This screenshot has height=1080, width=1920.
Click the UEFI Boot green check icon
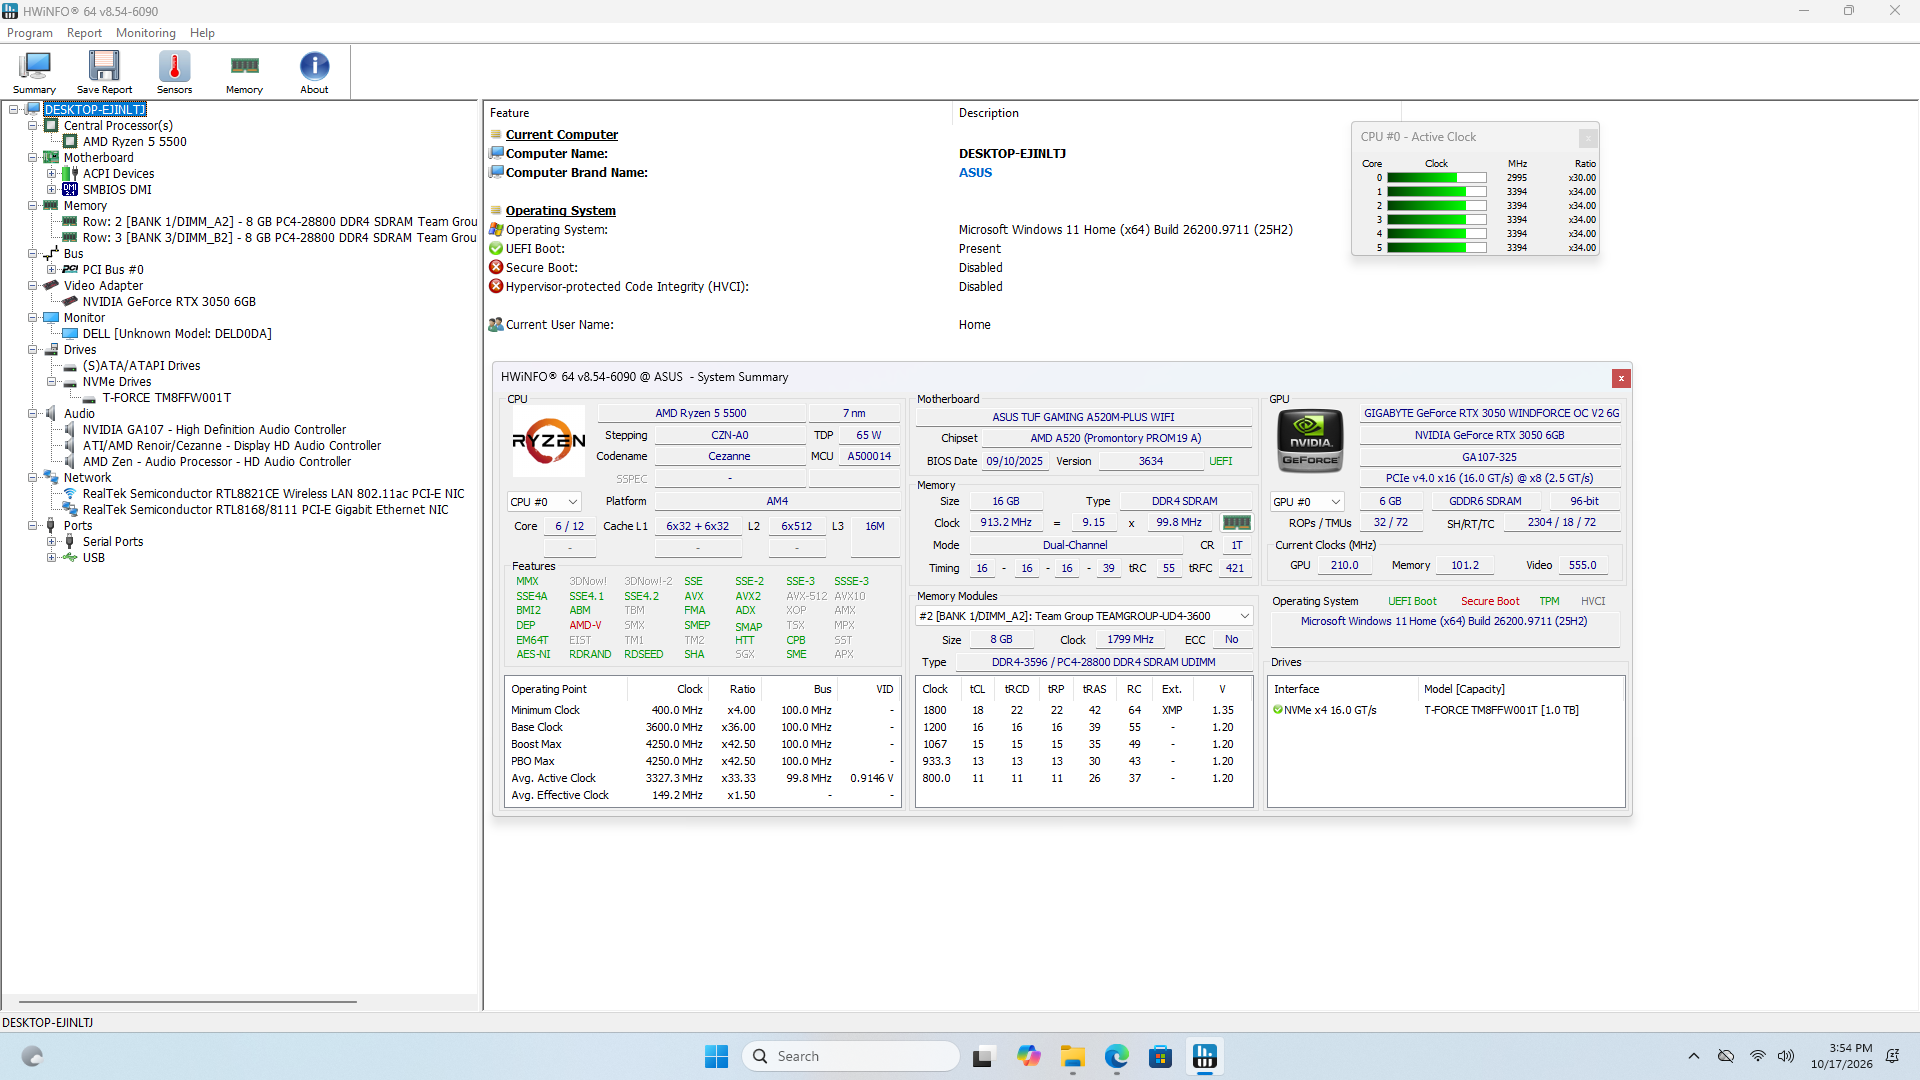[x=496, y=249]
